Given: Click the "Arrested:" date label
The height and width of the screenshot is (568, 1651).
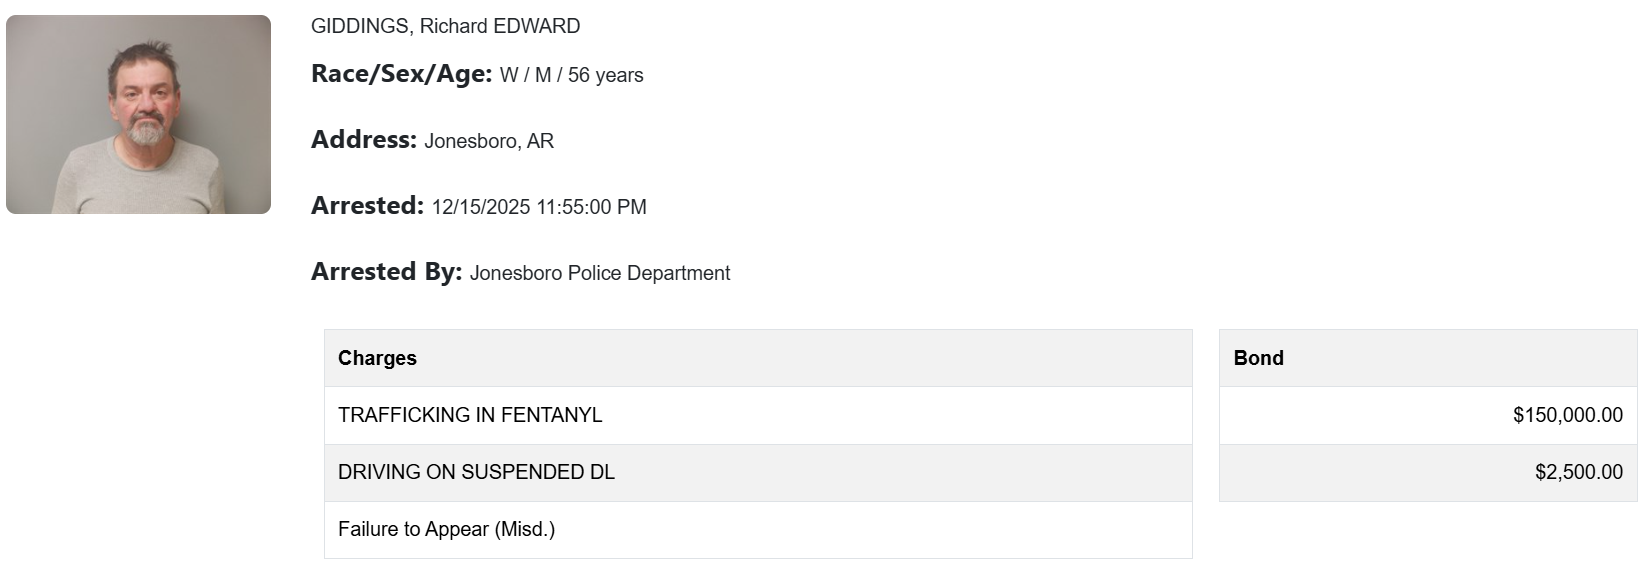Looking at the screenshot, I should click(x=367, y=206).
